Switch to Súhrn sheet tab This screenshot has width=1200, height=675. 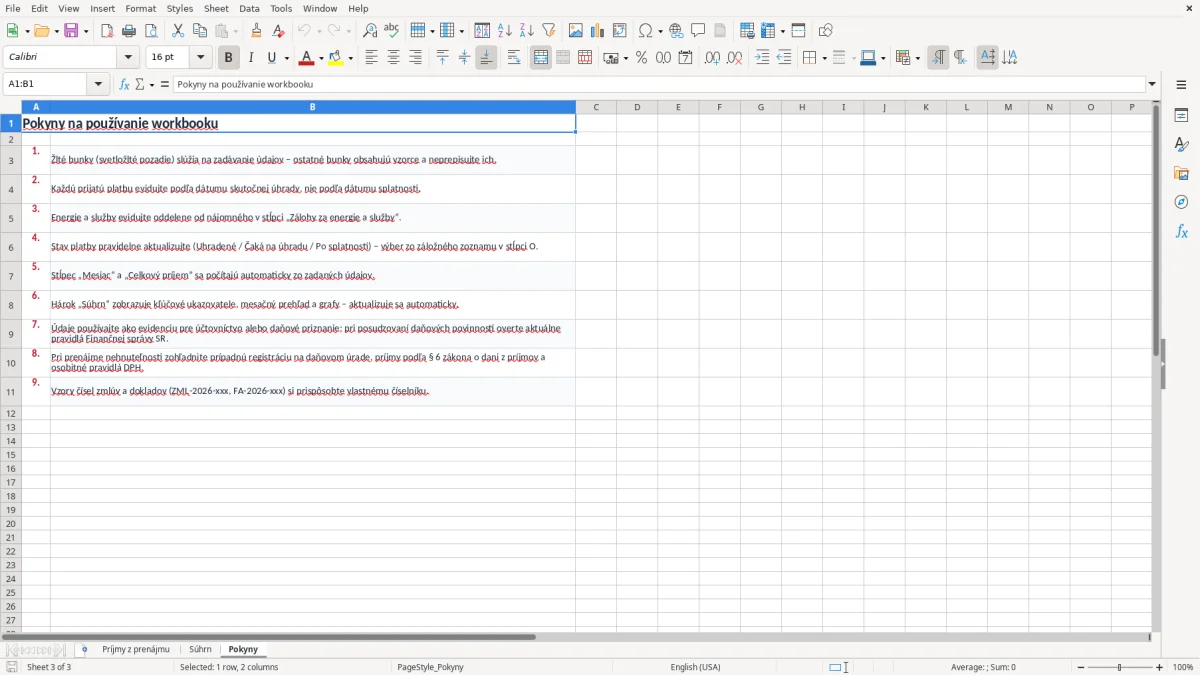200,649
